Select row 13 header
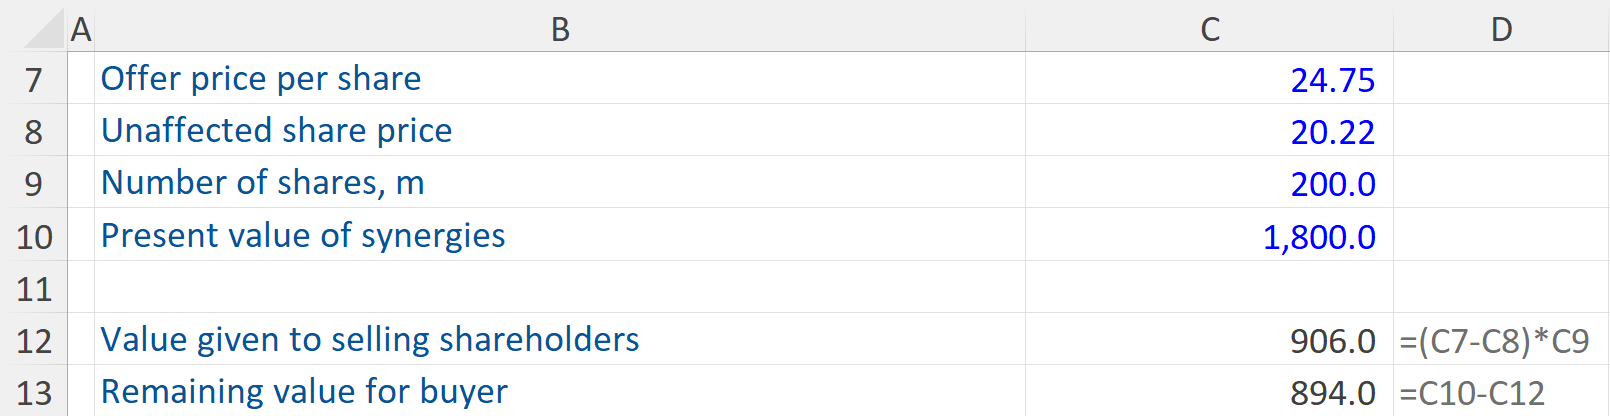 pyautogui.click(x=34, y=393)
